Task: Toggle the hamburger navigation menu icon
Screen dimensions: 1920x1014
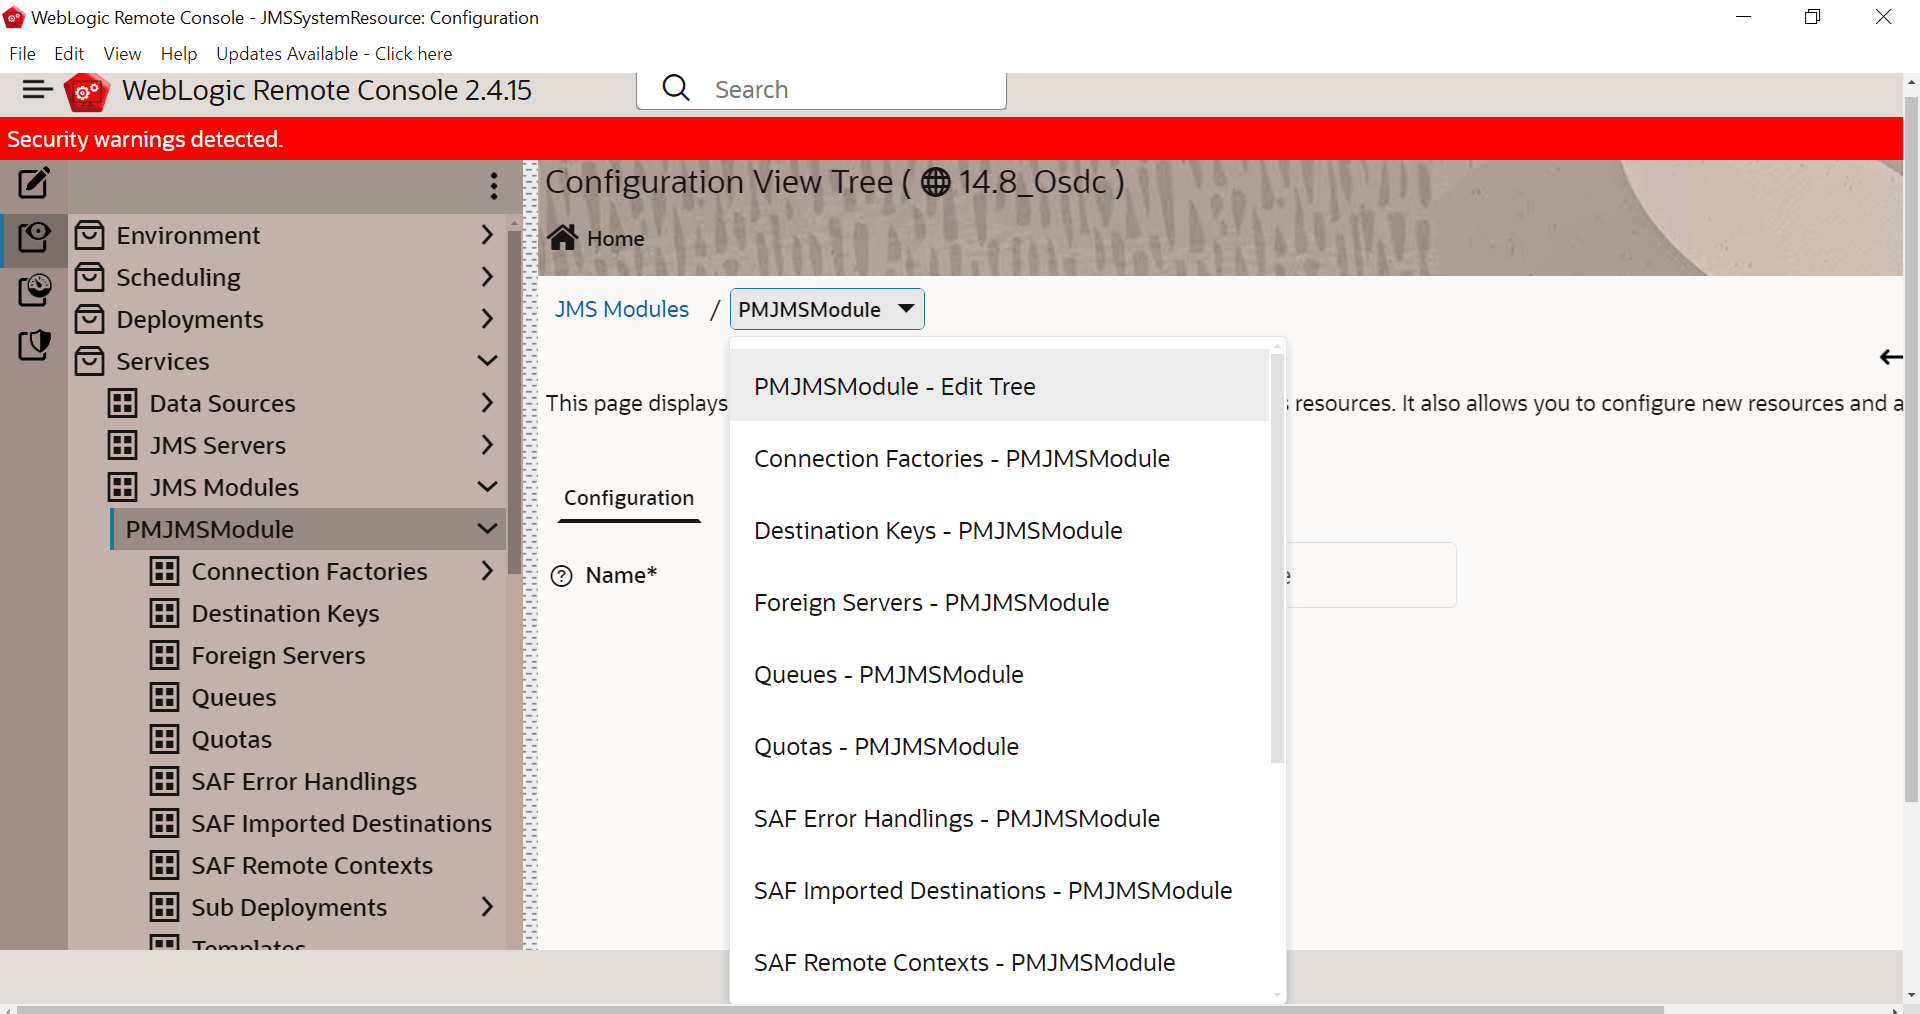Action: point(37,90)
